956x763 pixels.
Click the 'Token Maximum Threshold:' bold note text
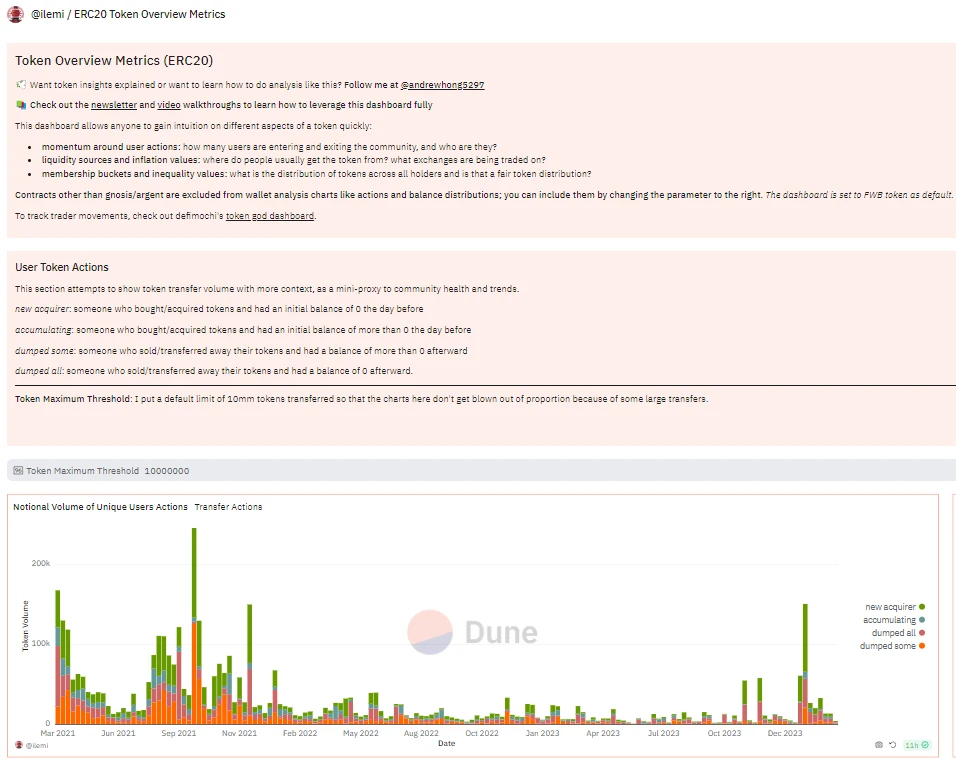[x=74, y=399]
